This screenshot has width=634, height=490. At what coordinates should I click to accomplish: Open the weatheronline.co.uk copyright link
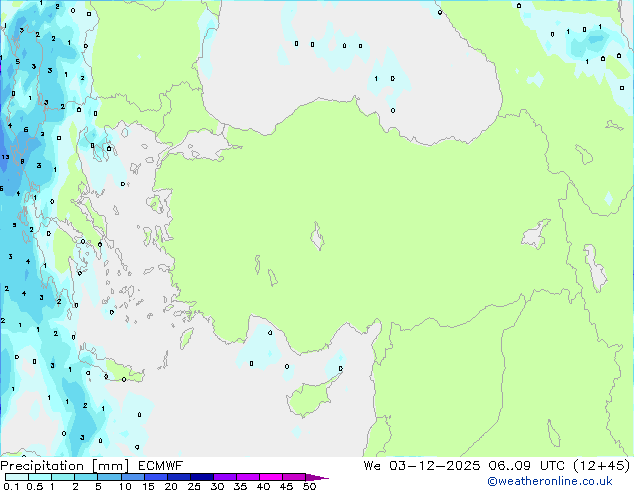tap(550, 481)
